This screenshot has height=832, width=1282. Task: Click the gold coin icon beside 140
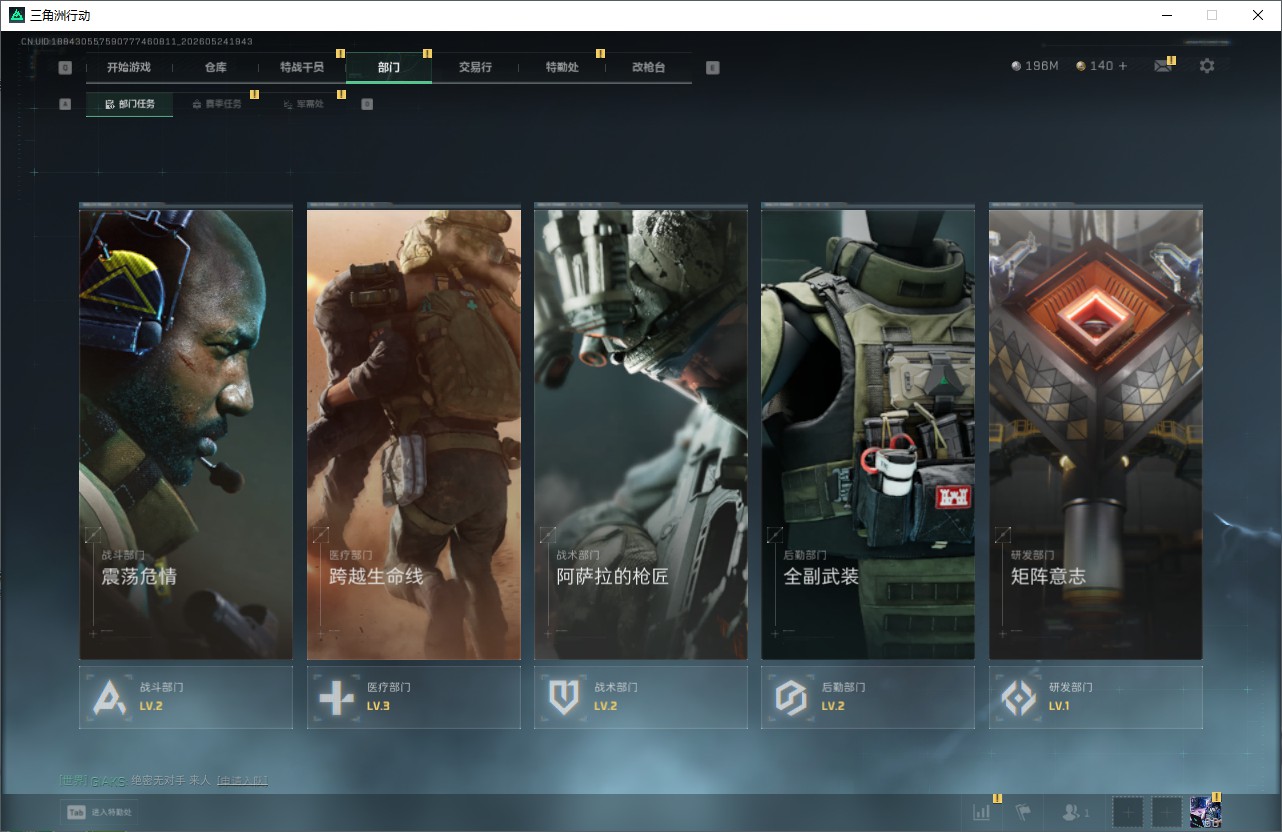1081,66
